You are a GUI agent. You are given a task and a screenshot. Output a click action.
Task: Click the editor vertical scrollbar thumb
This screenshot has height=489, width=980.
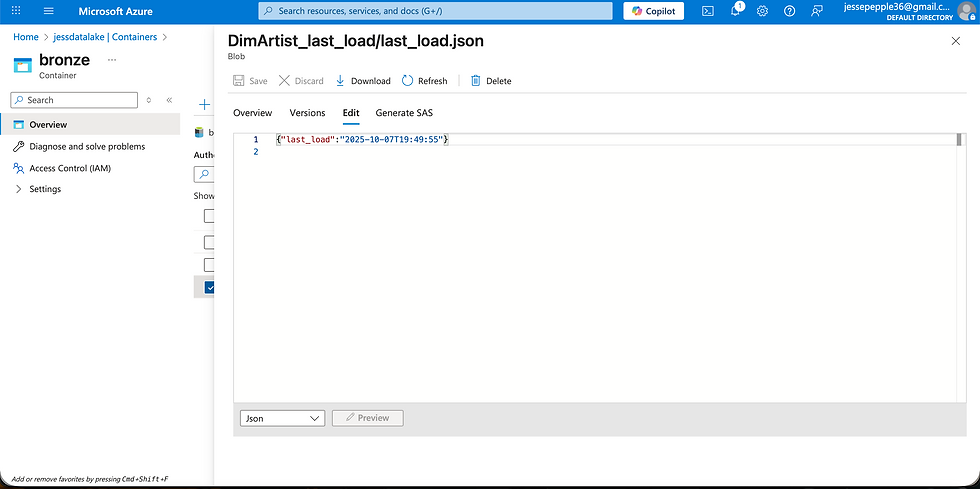pos(959,139)
